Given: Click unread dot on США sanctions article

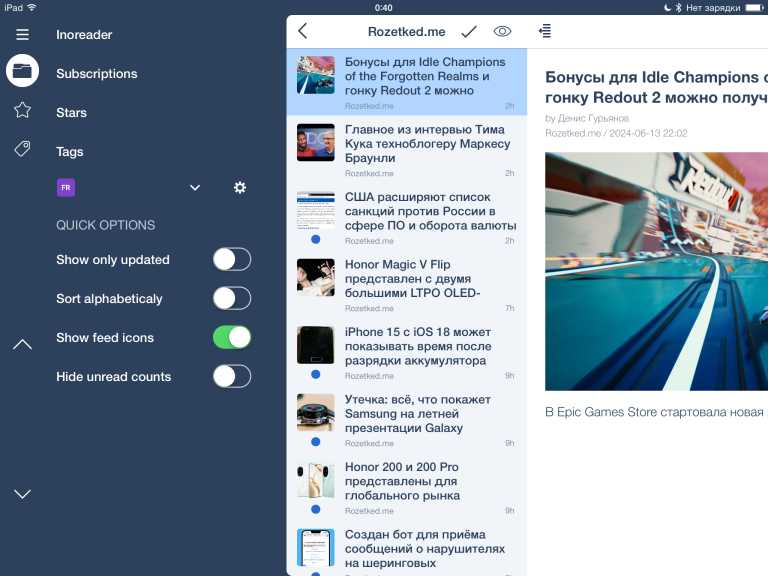Looking at the screenshot, I should [x=316, y=240].
